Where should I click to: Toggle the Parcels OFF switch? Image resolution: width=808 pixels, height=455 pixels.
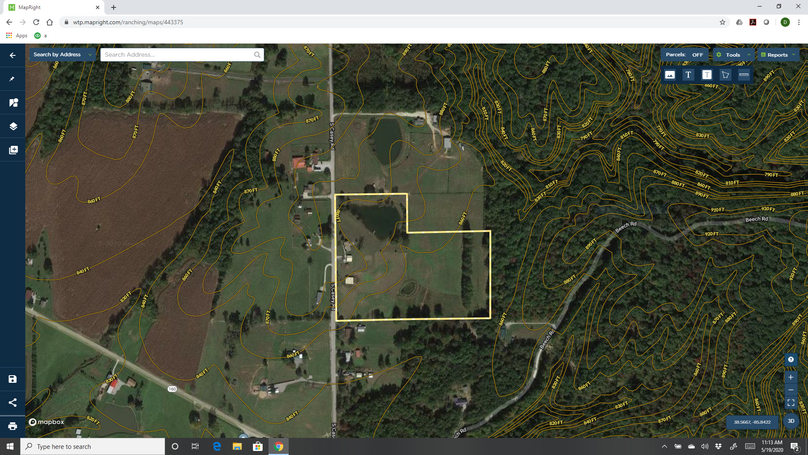coord(685,55)
